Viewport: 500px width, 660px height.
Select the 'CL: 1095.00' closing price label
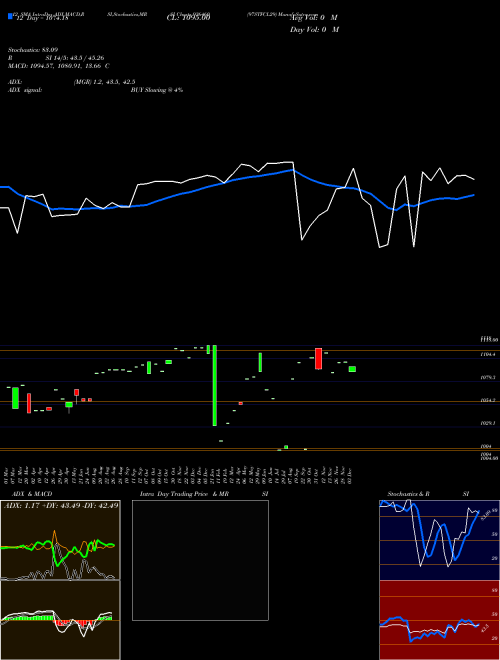[188, 18]
